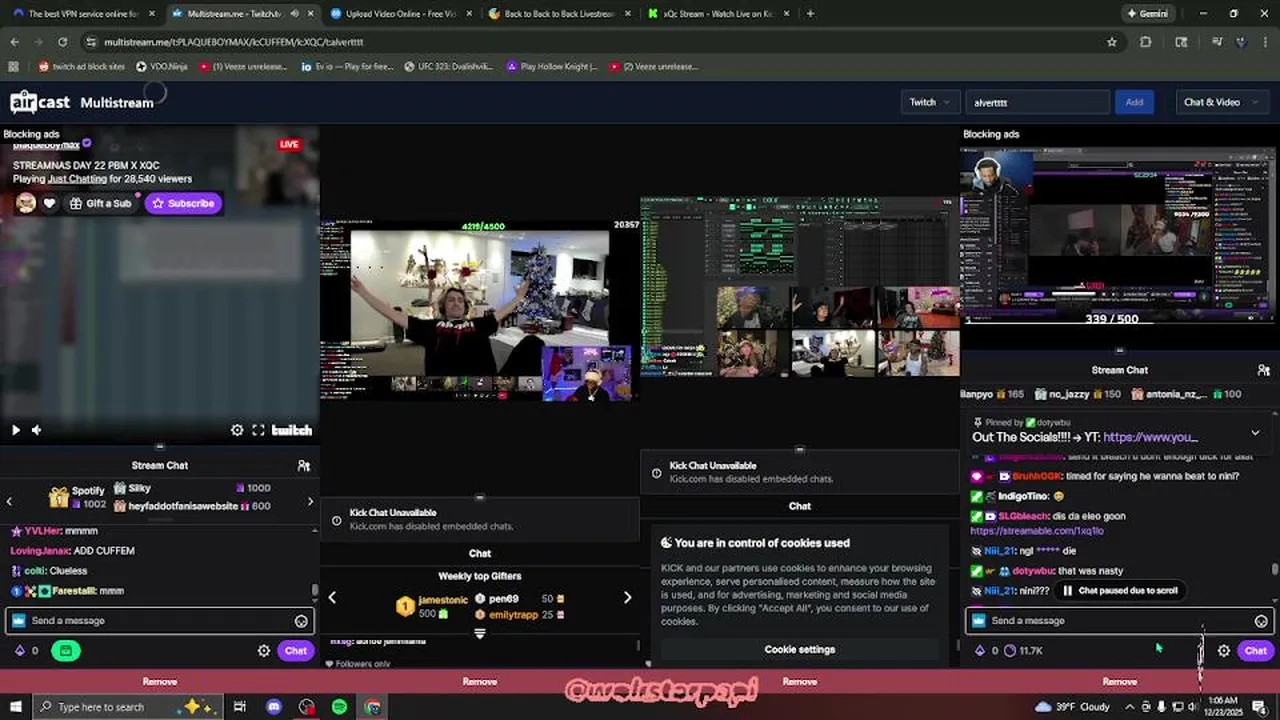This screenshot has width=1280, height=720.
Task: Click left chat Send a message field
Action: (x=160, y=620)
